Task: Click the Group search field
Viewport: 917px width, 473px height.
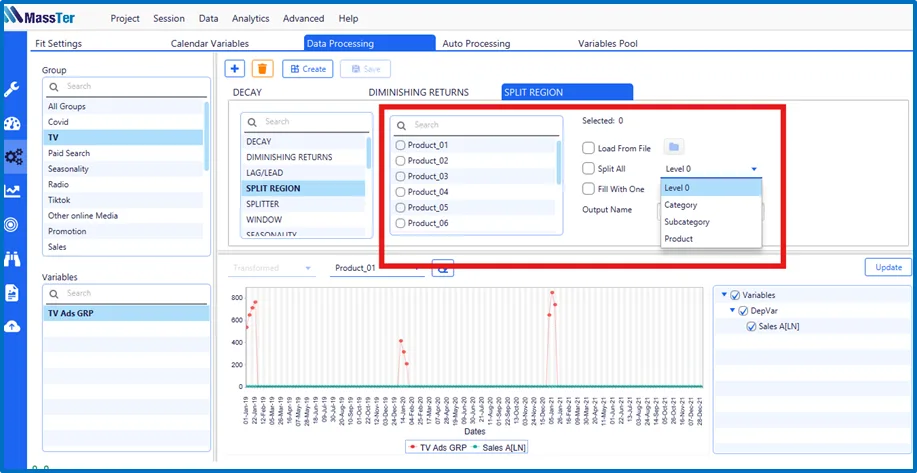Action: (x=130, y=87)
